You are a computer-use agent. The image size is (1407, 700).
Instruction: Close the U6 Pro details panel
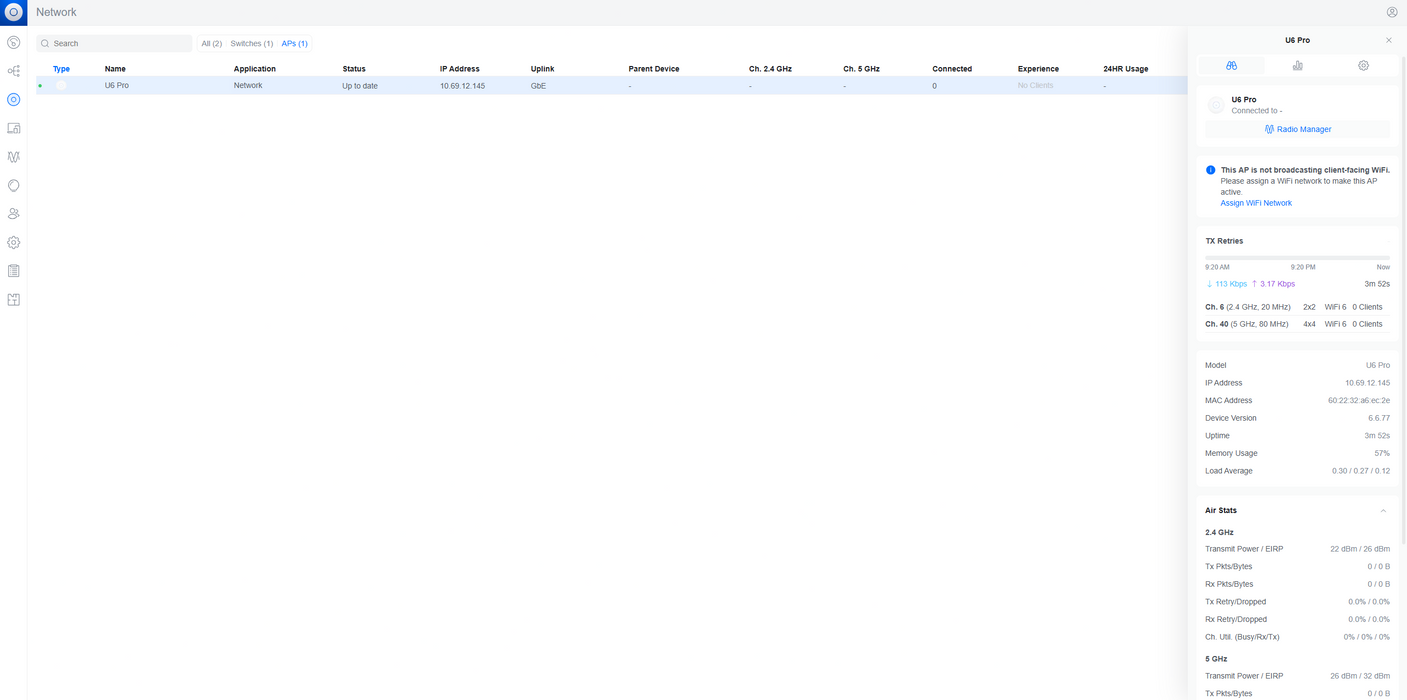click(1388, 40)
